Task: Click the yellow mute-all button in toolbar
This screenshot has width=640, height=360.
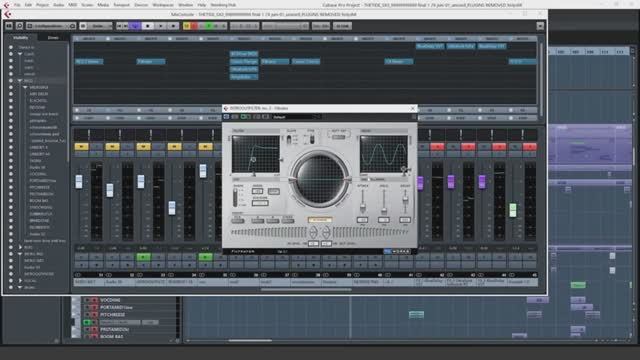Action: pyautogui.click(x=187, y=26)
